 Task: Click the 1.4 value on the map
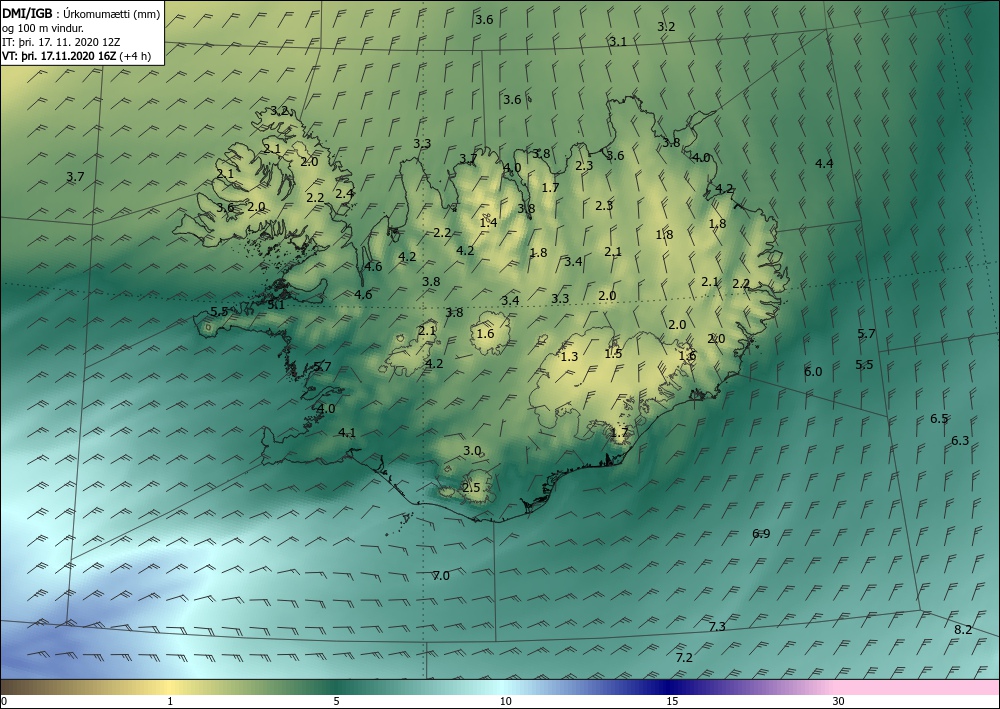(489, 223)
